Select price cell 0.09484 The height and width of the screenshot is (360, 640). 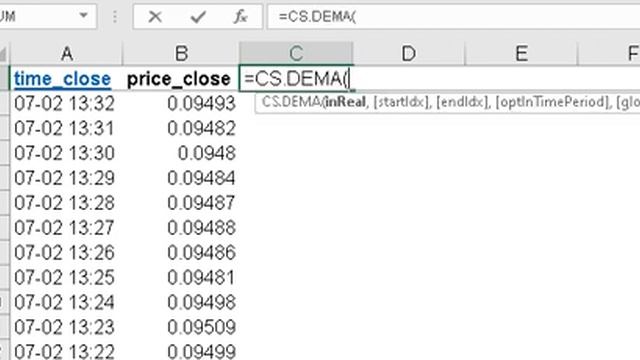[181, 178]
